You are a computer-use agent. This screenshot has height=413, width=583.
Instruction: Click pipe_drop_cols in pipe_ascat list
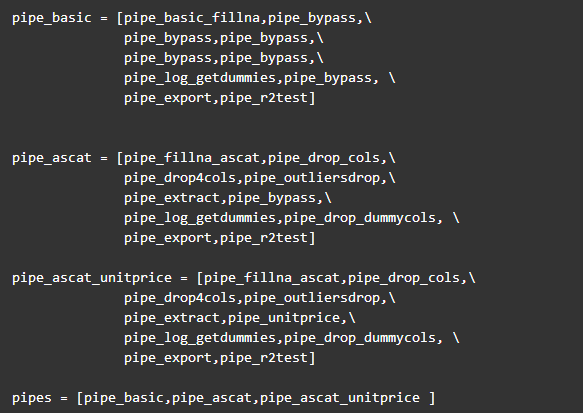coord(324,158)
